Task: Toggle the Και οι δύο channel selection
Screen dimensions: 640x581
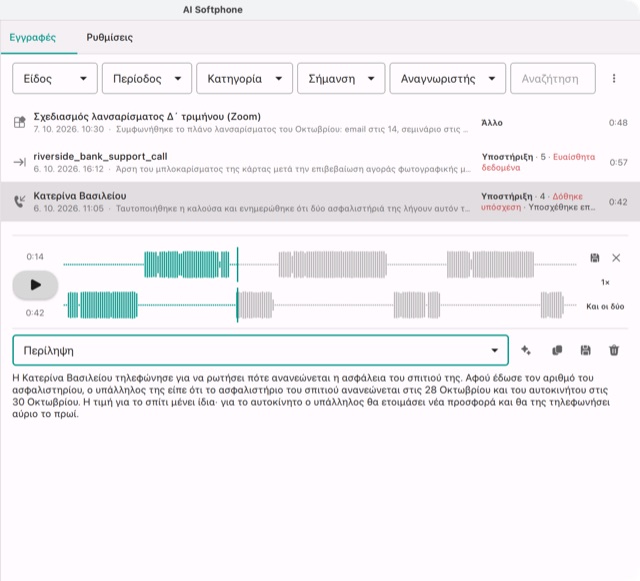Action: pos(605,306)
